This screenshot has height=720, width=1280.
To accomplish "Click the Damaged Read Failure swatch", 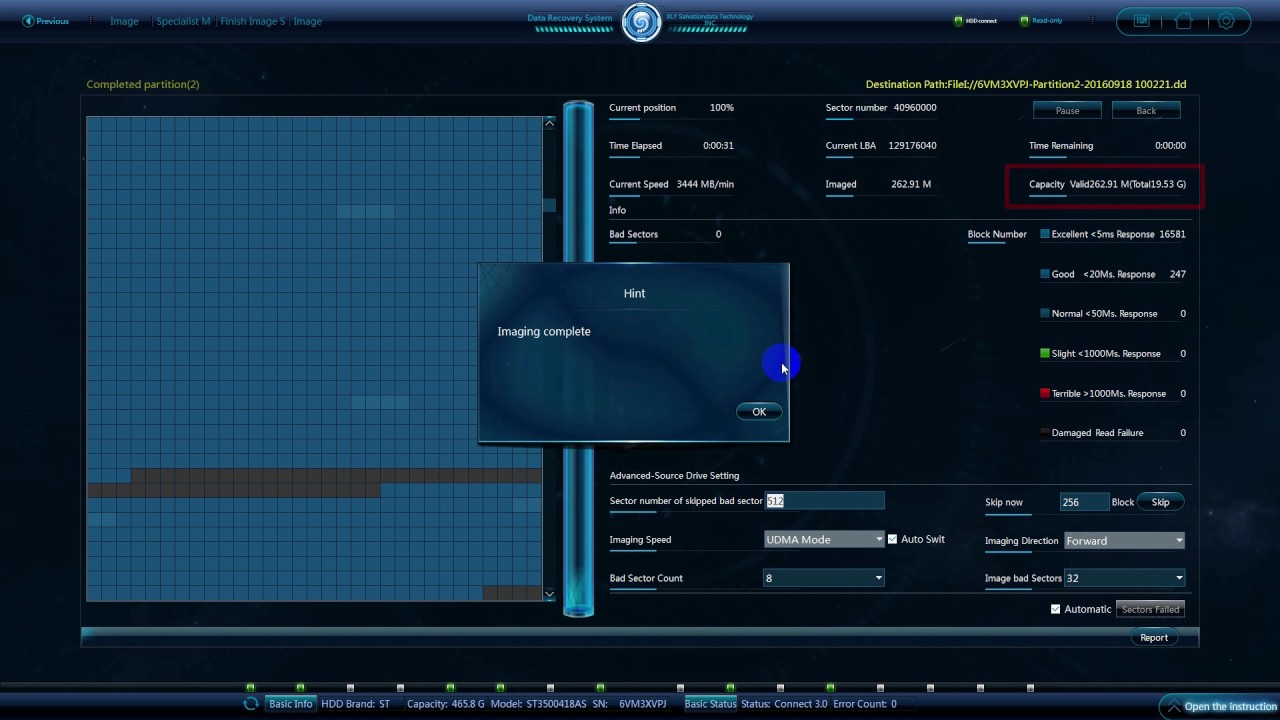I will (x=1045, y=433).
